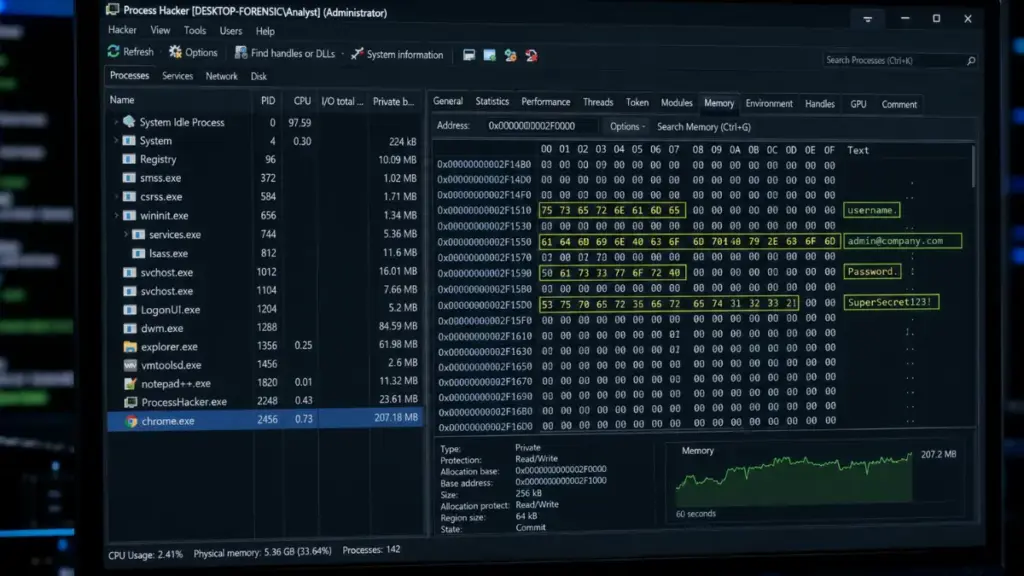Image resolution: width=1024 pixels, height=576 pixels.
Task: Click the Refresh toolbar icon
Action: (114, 51)
